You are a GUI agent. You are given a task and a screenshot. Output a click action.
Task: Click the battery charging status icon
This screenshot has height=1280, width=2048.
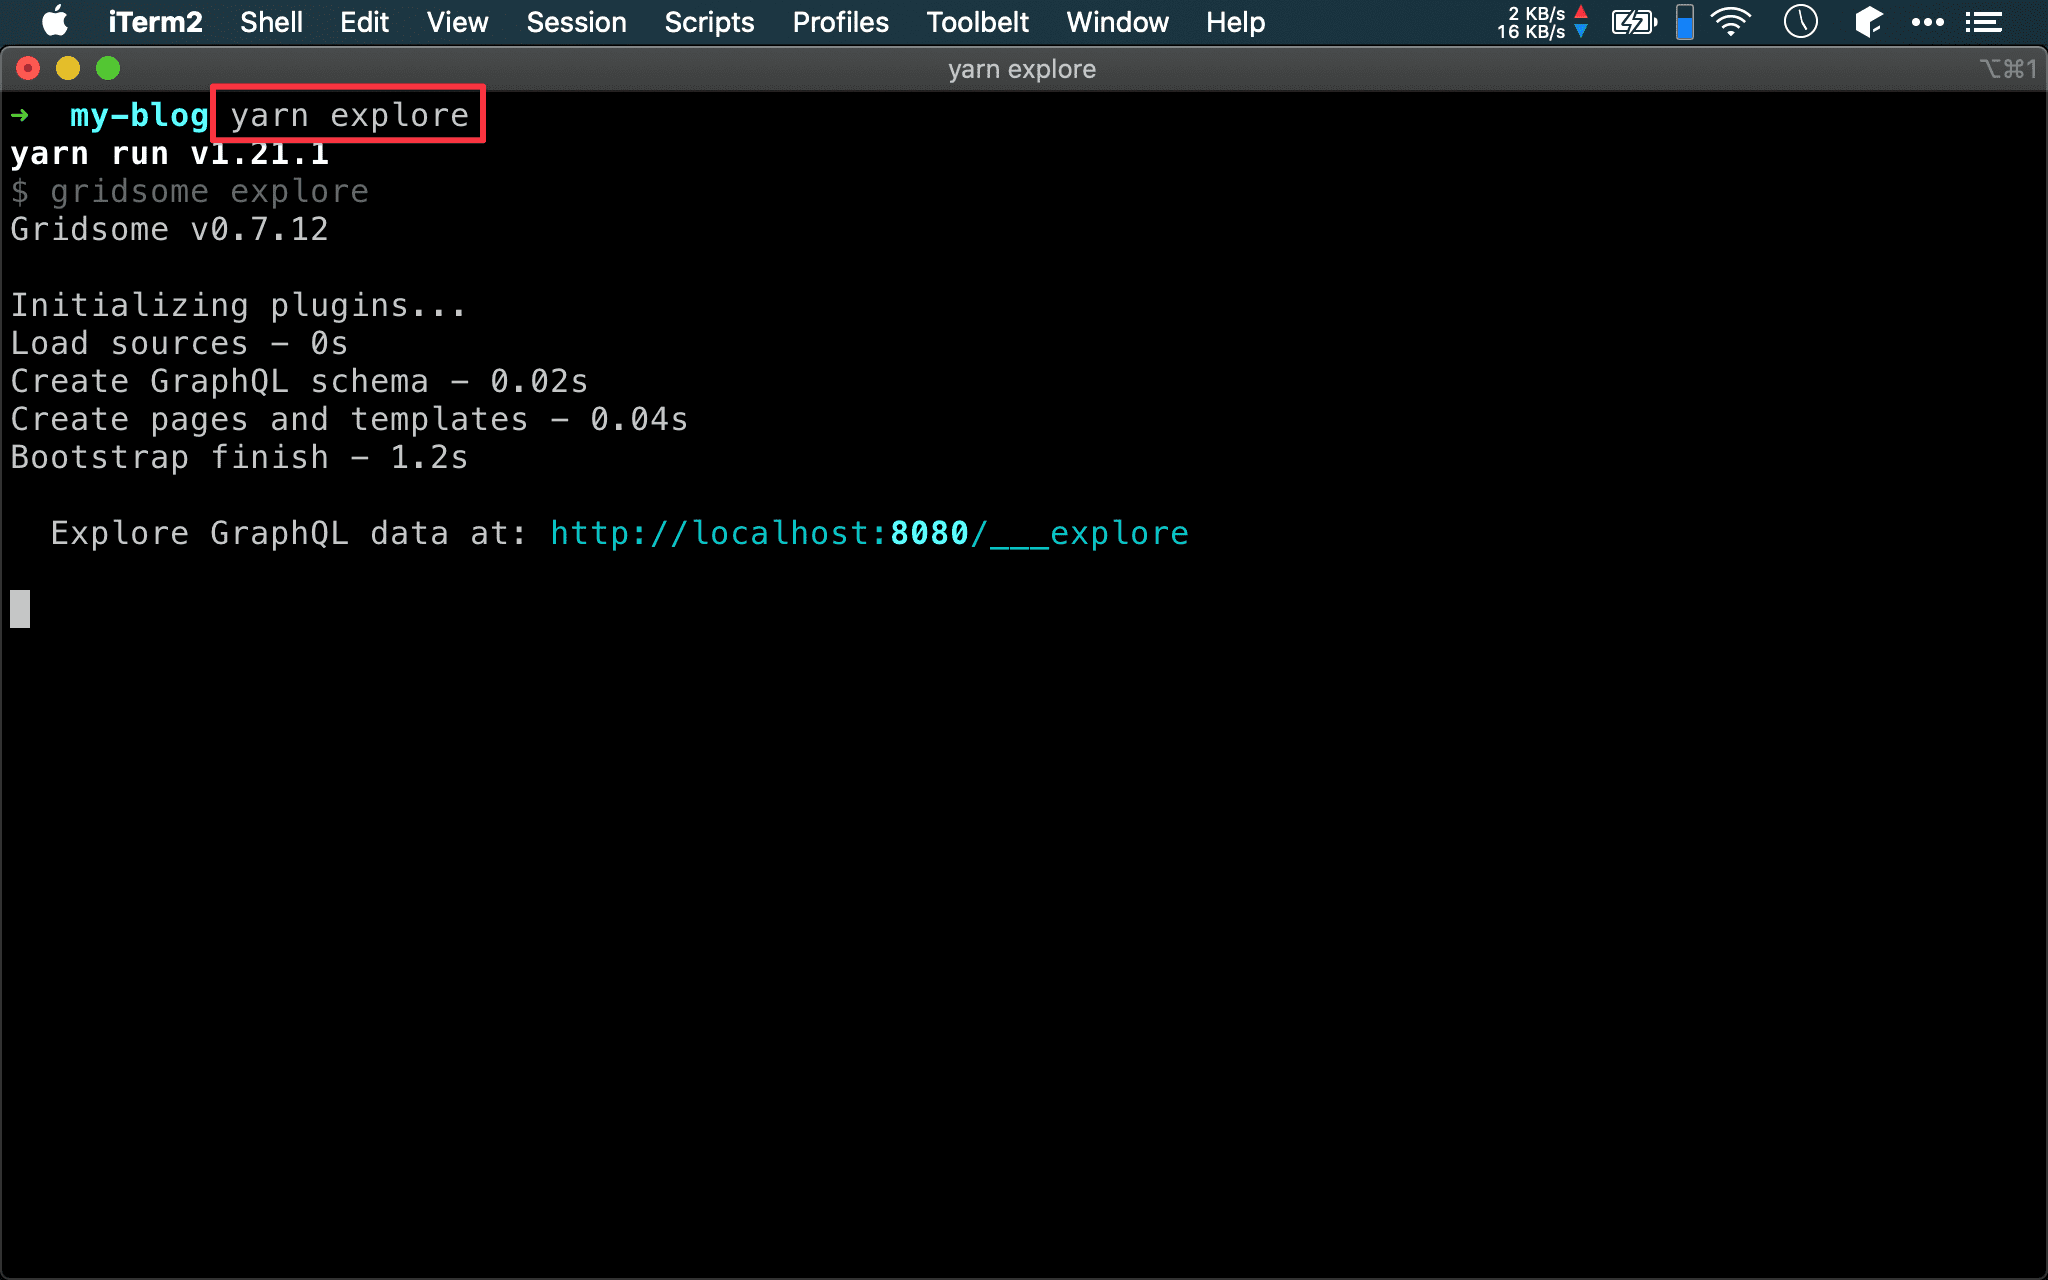(1634, 22)
